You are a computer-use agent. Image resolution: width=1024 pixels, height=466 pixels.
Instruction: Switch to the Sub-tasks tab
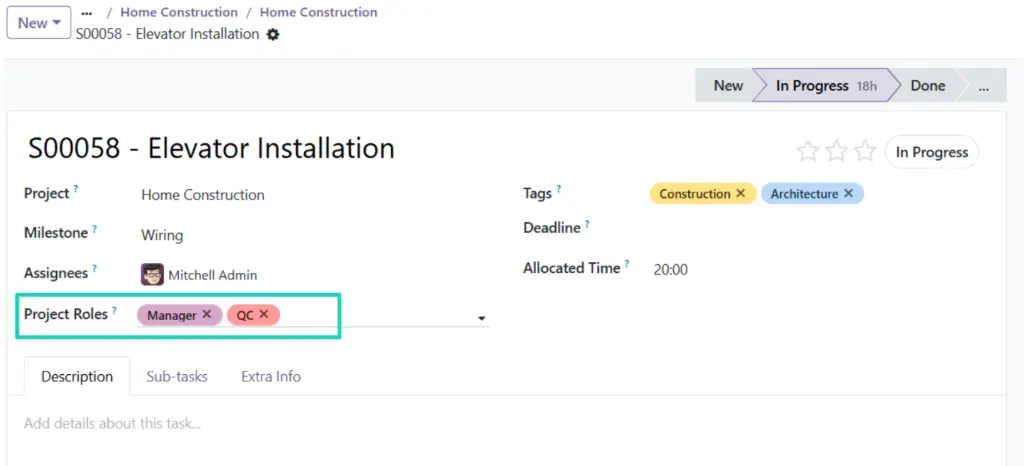[x=177, y=377]
